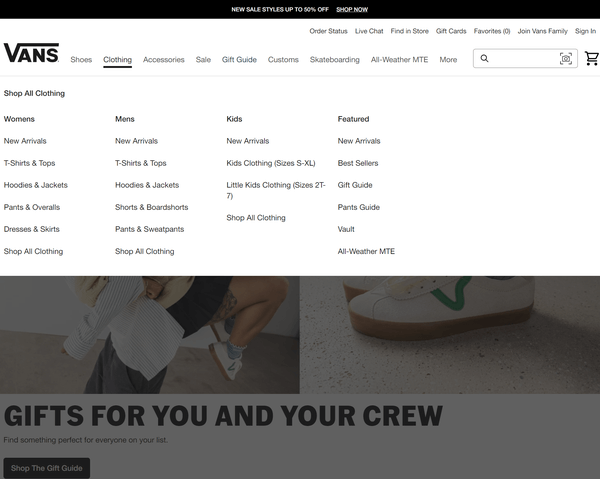Viewport: 600px width, 479px height.
Task: Go to Gift Cards
Action: tap(451, 31)
